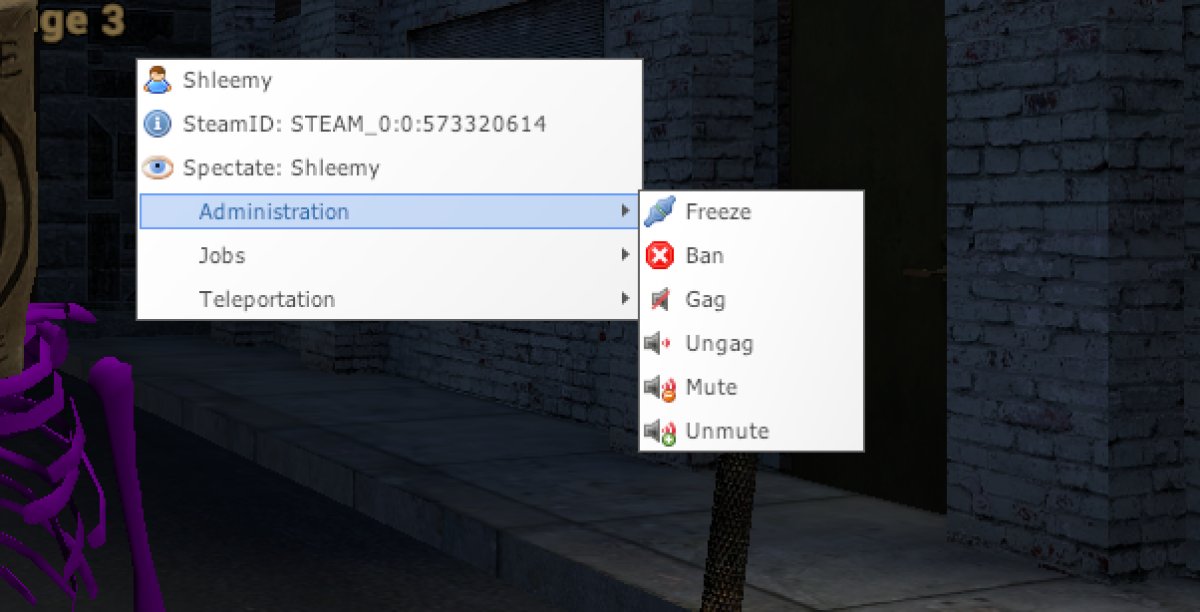Open the Jobs menu entry
This screenshot has width=1200, height=612.
point(389,256)
